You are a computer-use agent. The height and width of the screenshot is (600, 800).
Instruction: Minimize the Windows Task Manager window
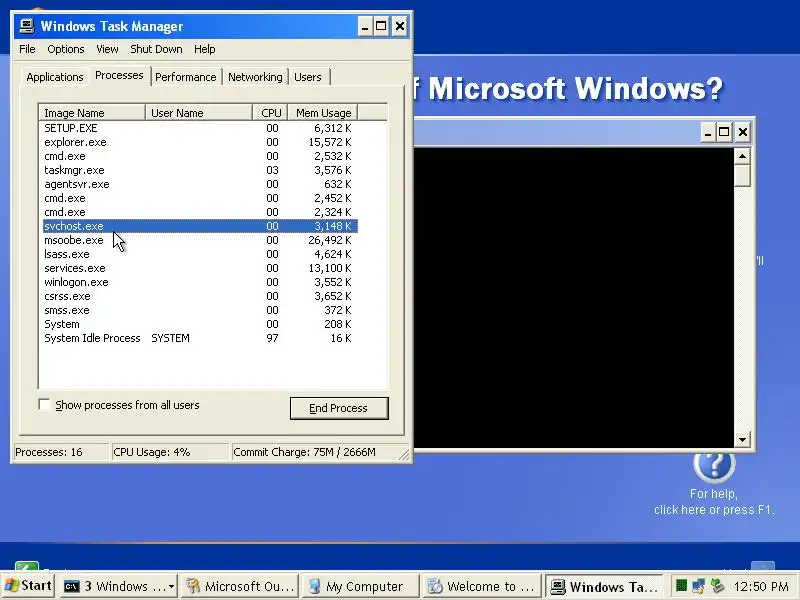(x=365, y=26)
